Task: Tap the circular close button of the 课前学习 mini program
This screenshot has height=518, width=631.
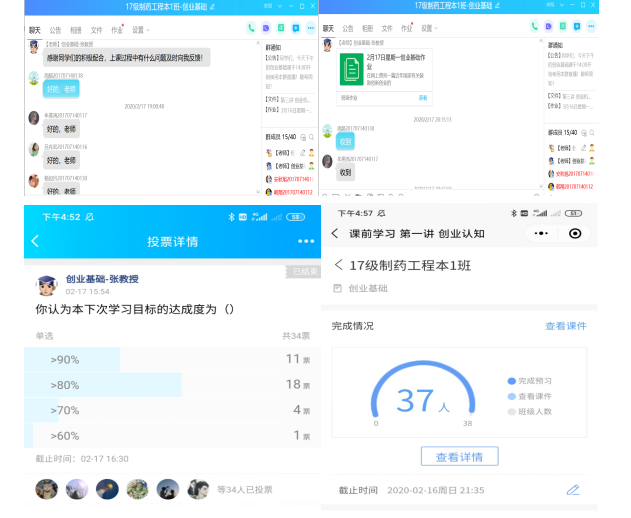Action: (x=574, y=233)
